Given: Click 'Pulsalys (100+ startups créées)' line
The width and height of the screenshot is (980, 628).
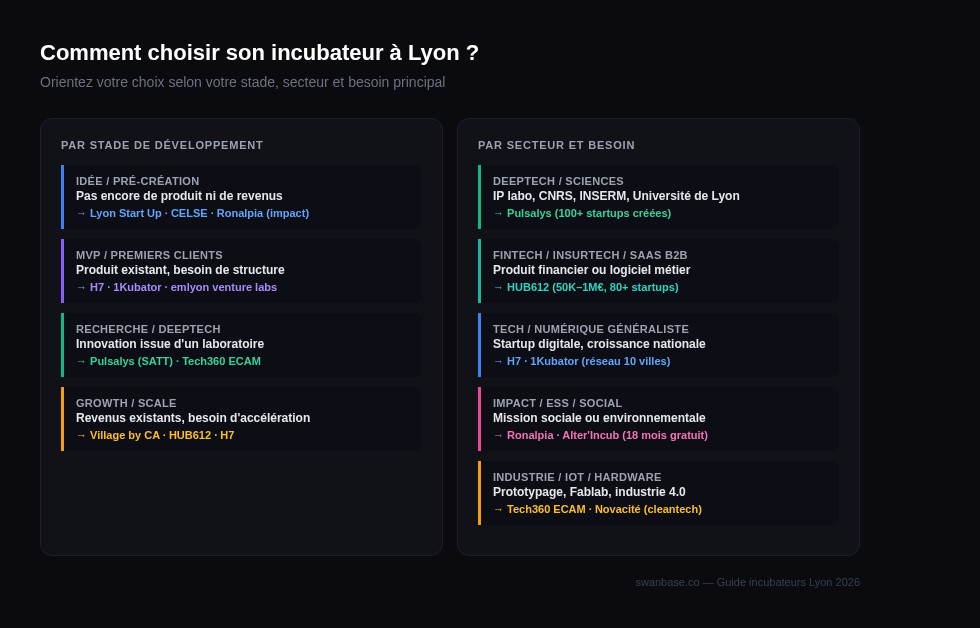Looking at the screenshot, I should (582, 213).
